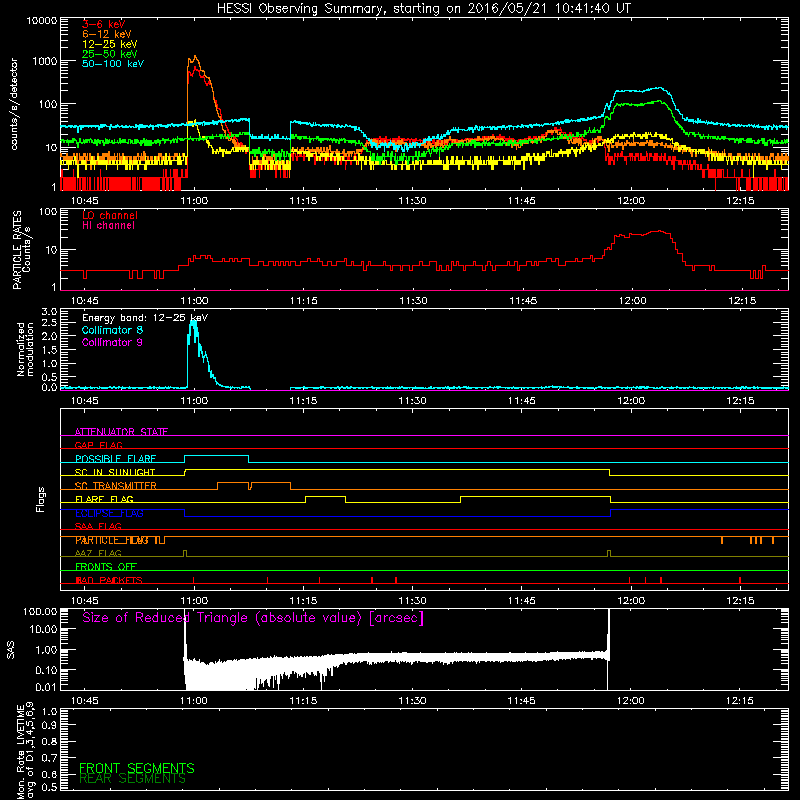Viewport: 800px width, 800px height.
Task: Select the red 3-6 keV legend label
Action: tap(103, 24)
